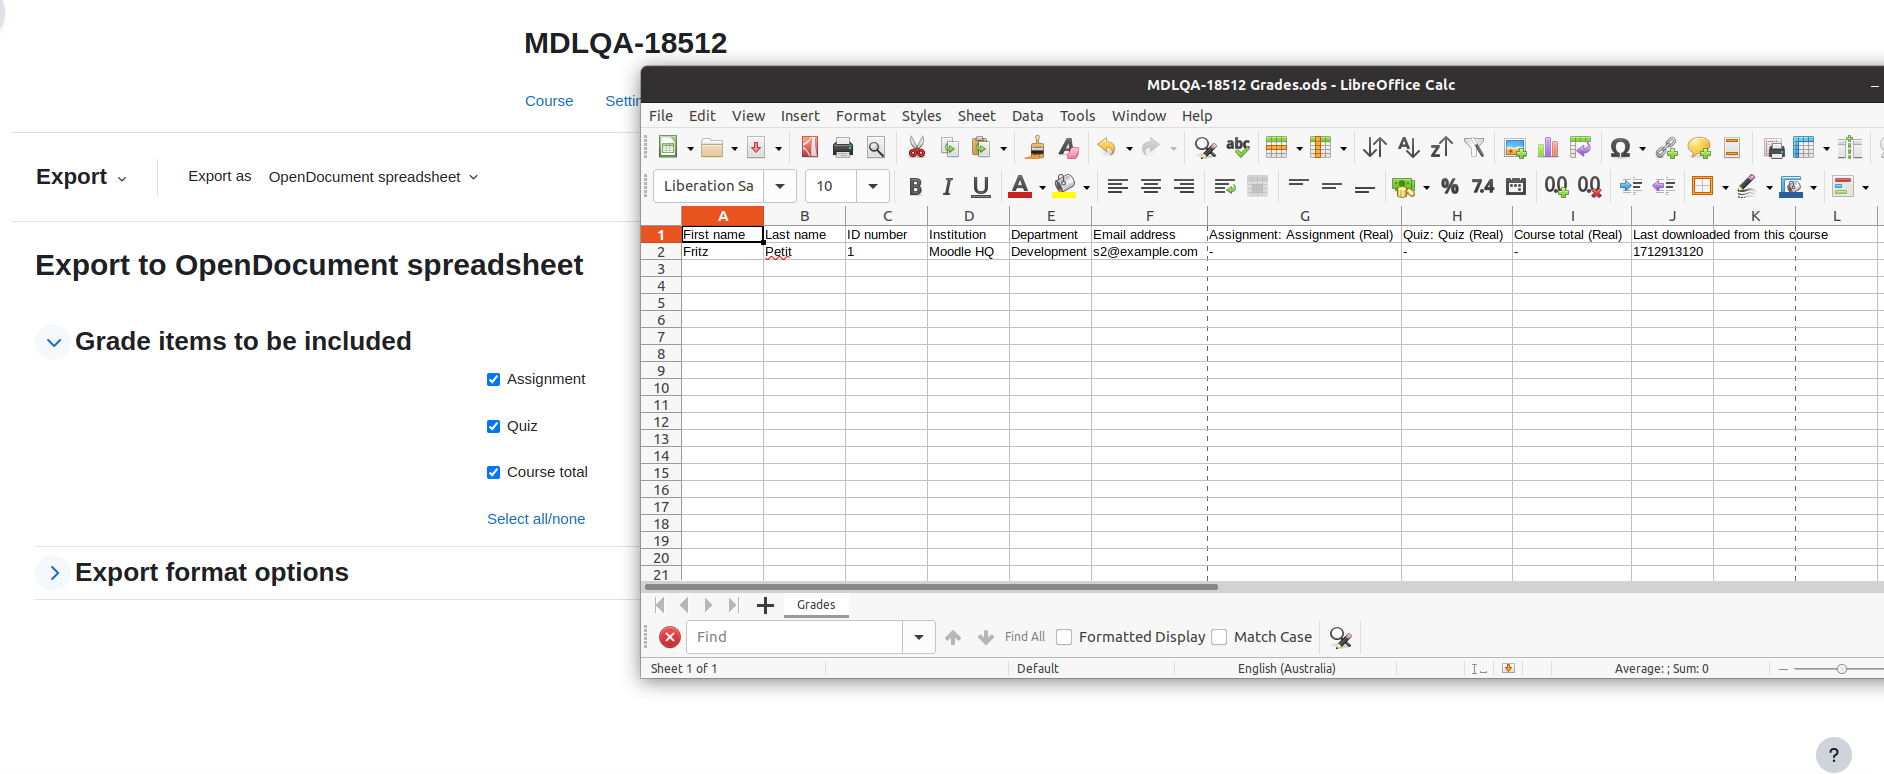Open the Export dropdown menu

click(x=81, y=177)
